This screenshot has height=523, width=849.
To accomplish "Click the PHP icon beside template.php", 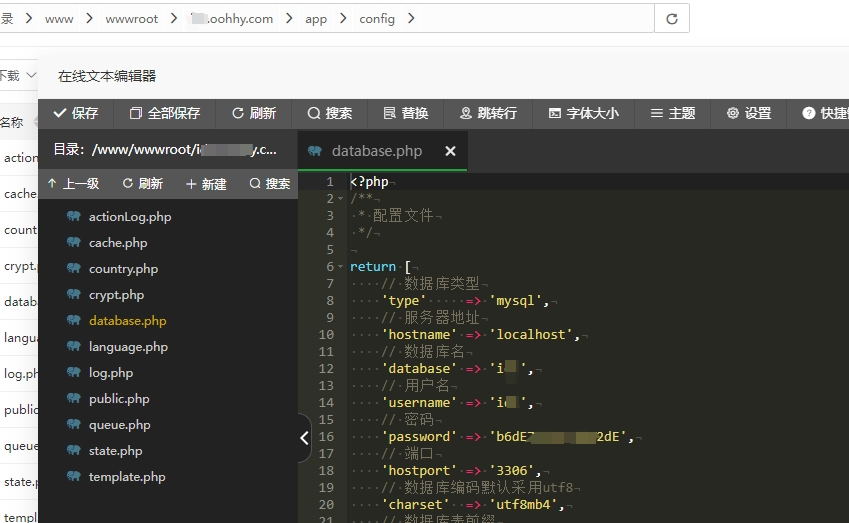I will tap(74, 476).
